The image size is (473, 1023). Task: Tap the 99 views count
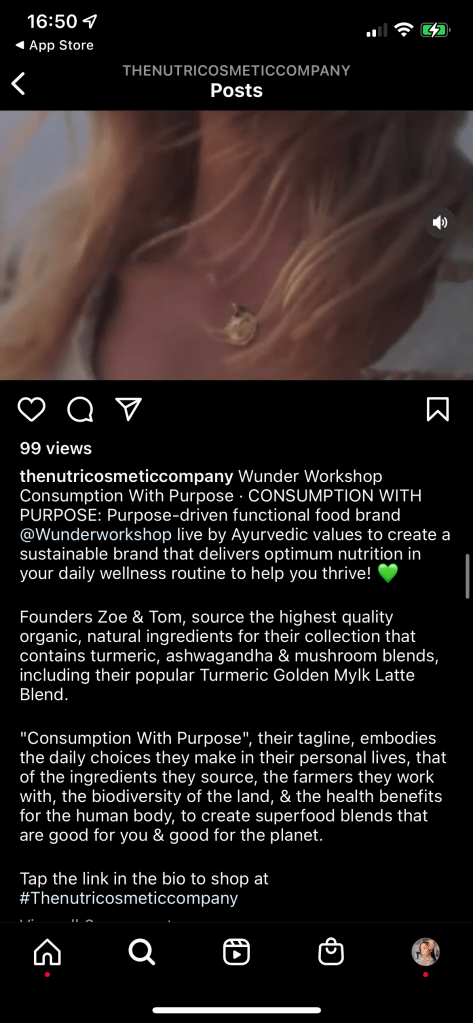(56, 448)
